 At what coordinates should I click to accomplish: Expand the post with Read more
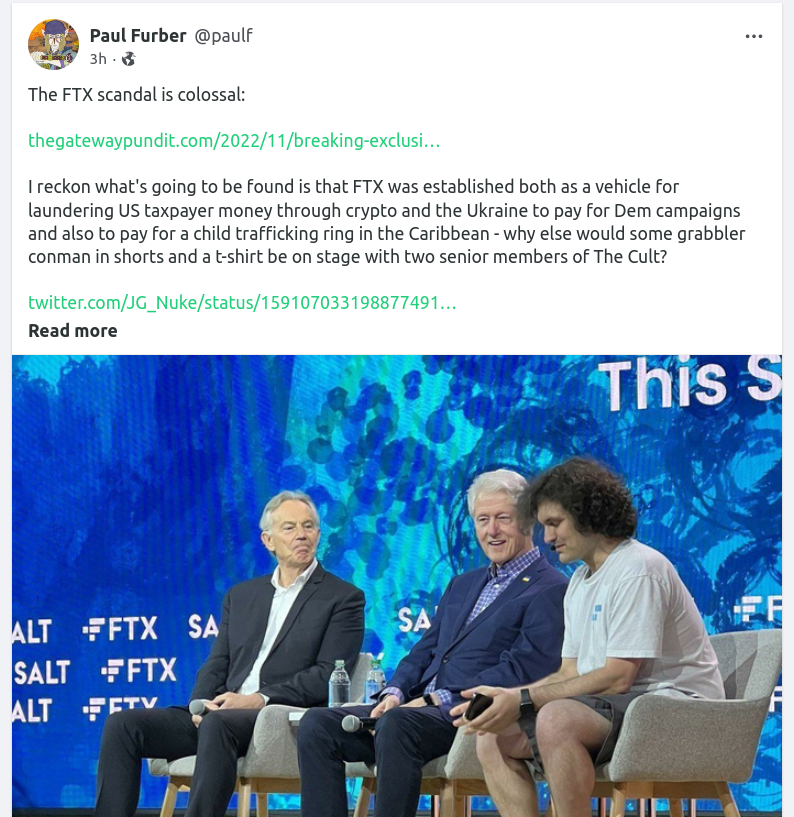(x=72, y=331)
